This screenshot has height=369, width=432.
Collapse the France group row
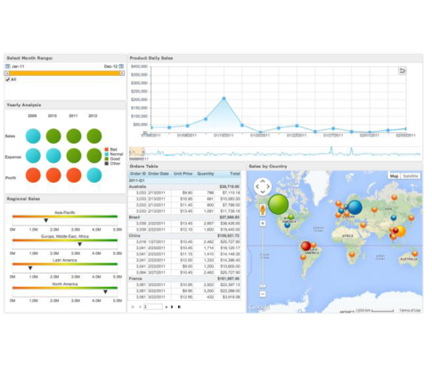184,278
